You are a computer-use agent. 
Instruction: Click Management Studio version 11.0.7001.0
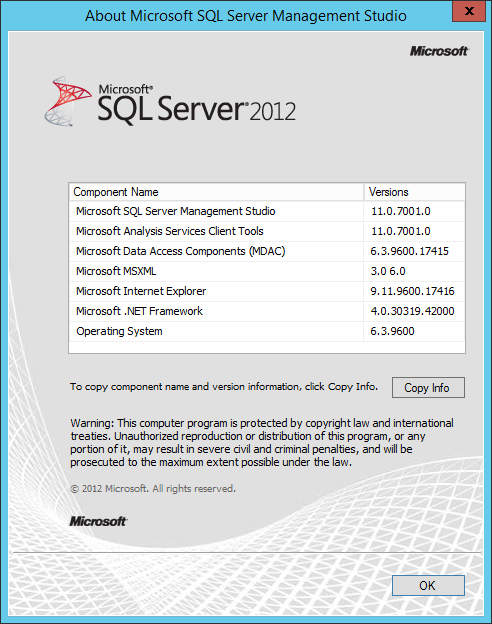coord(401,211)
